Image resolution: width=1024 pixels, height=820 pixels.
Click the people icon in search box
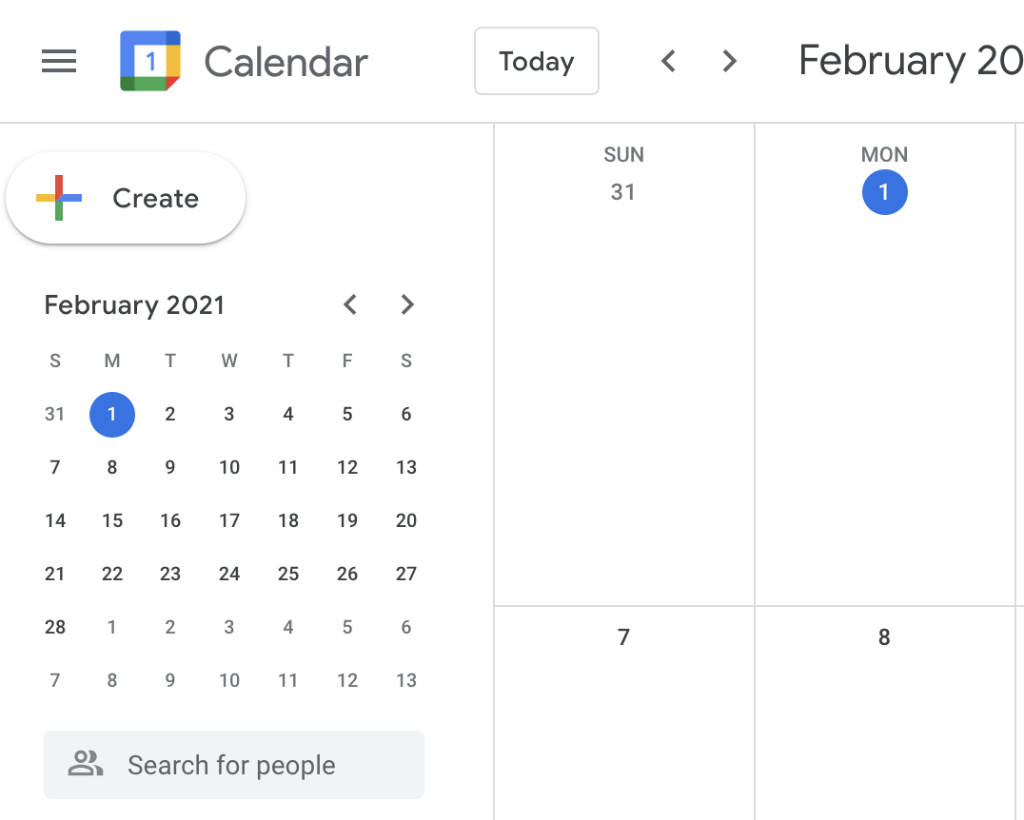[85, 765]
